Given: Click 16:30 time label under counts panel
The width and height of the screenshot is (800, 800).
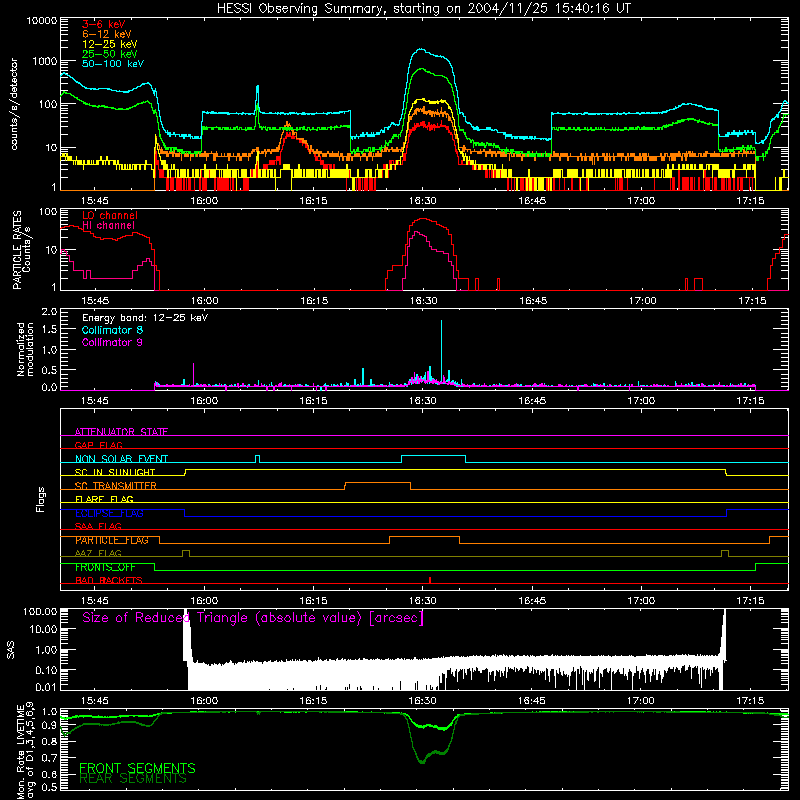Looking at the screenshot, I should 422,201.
